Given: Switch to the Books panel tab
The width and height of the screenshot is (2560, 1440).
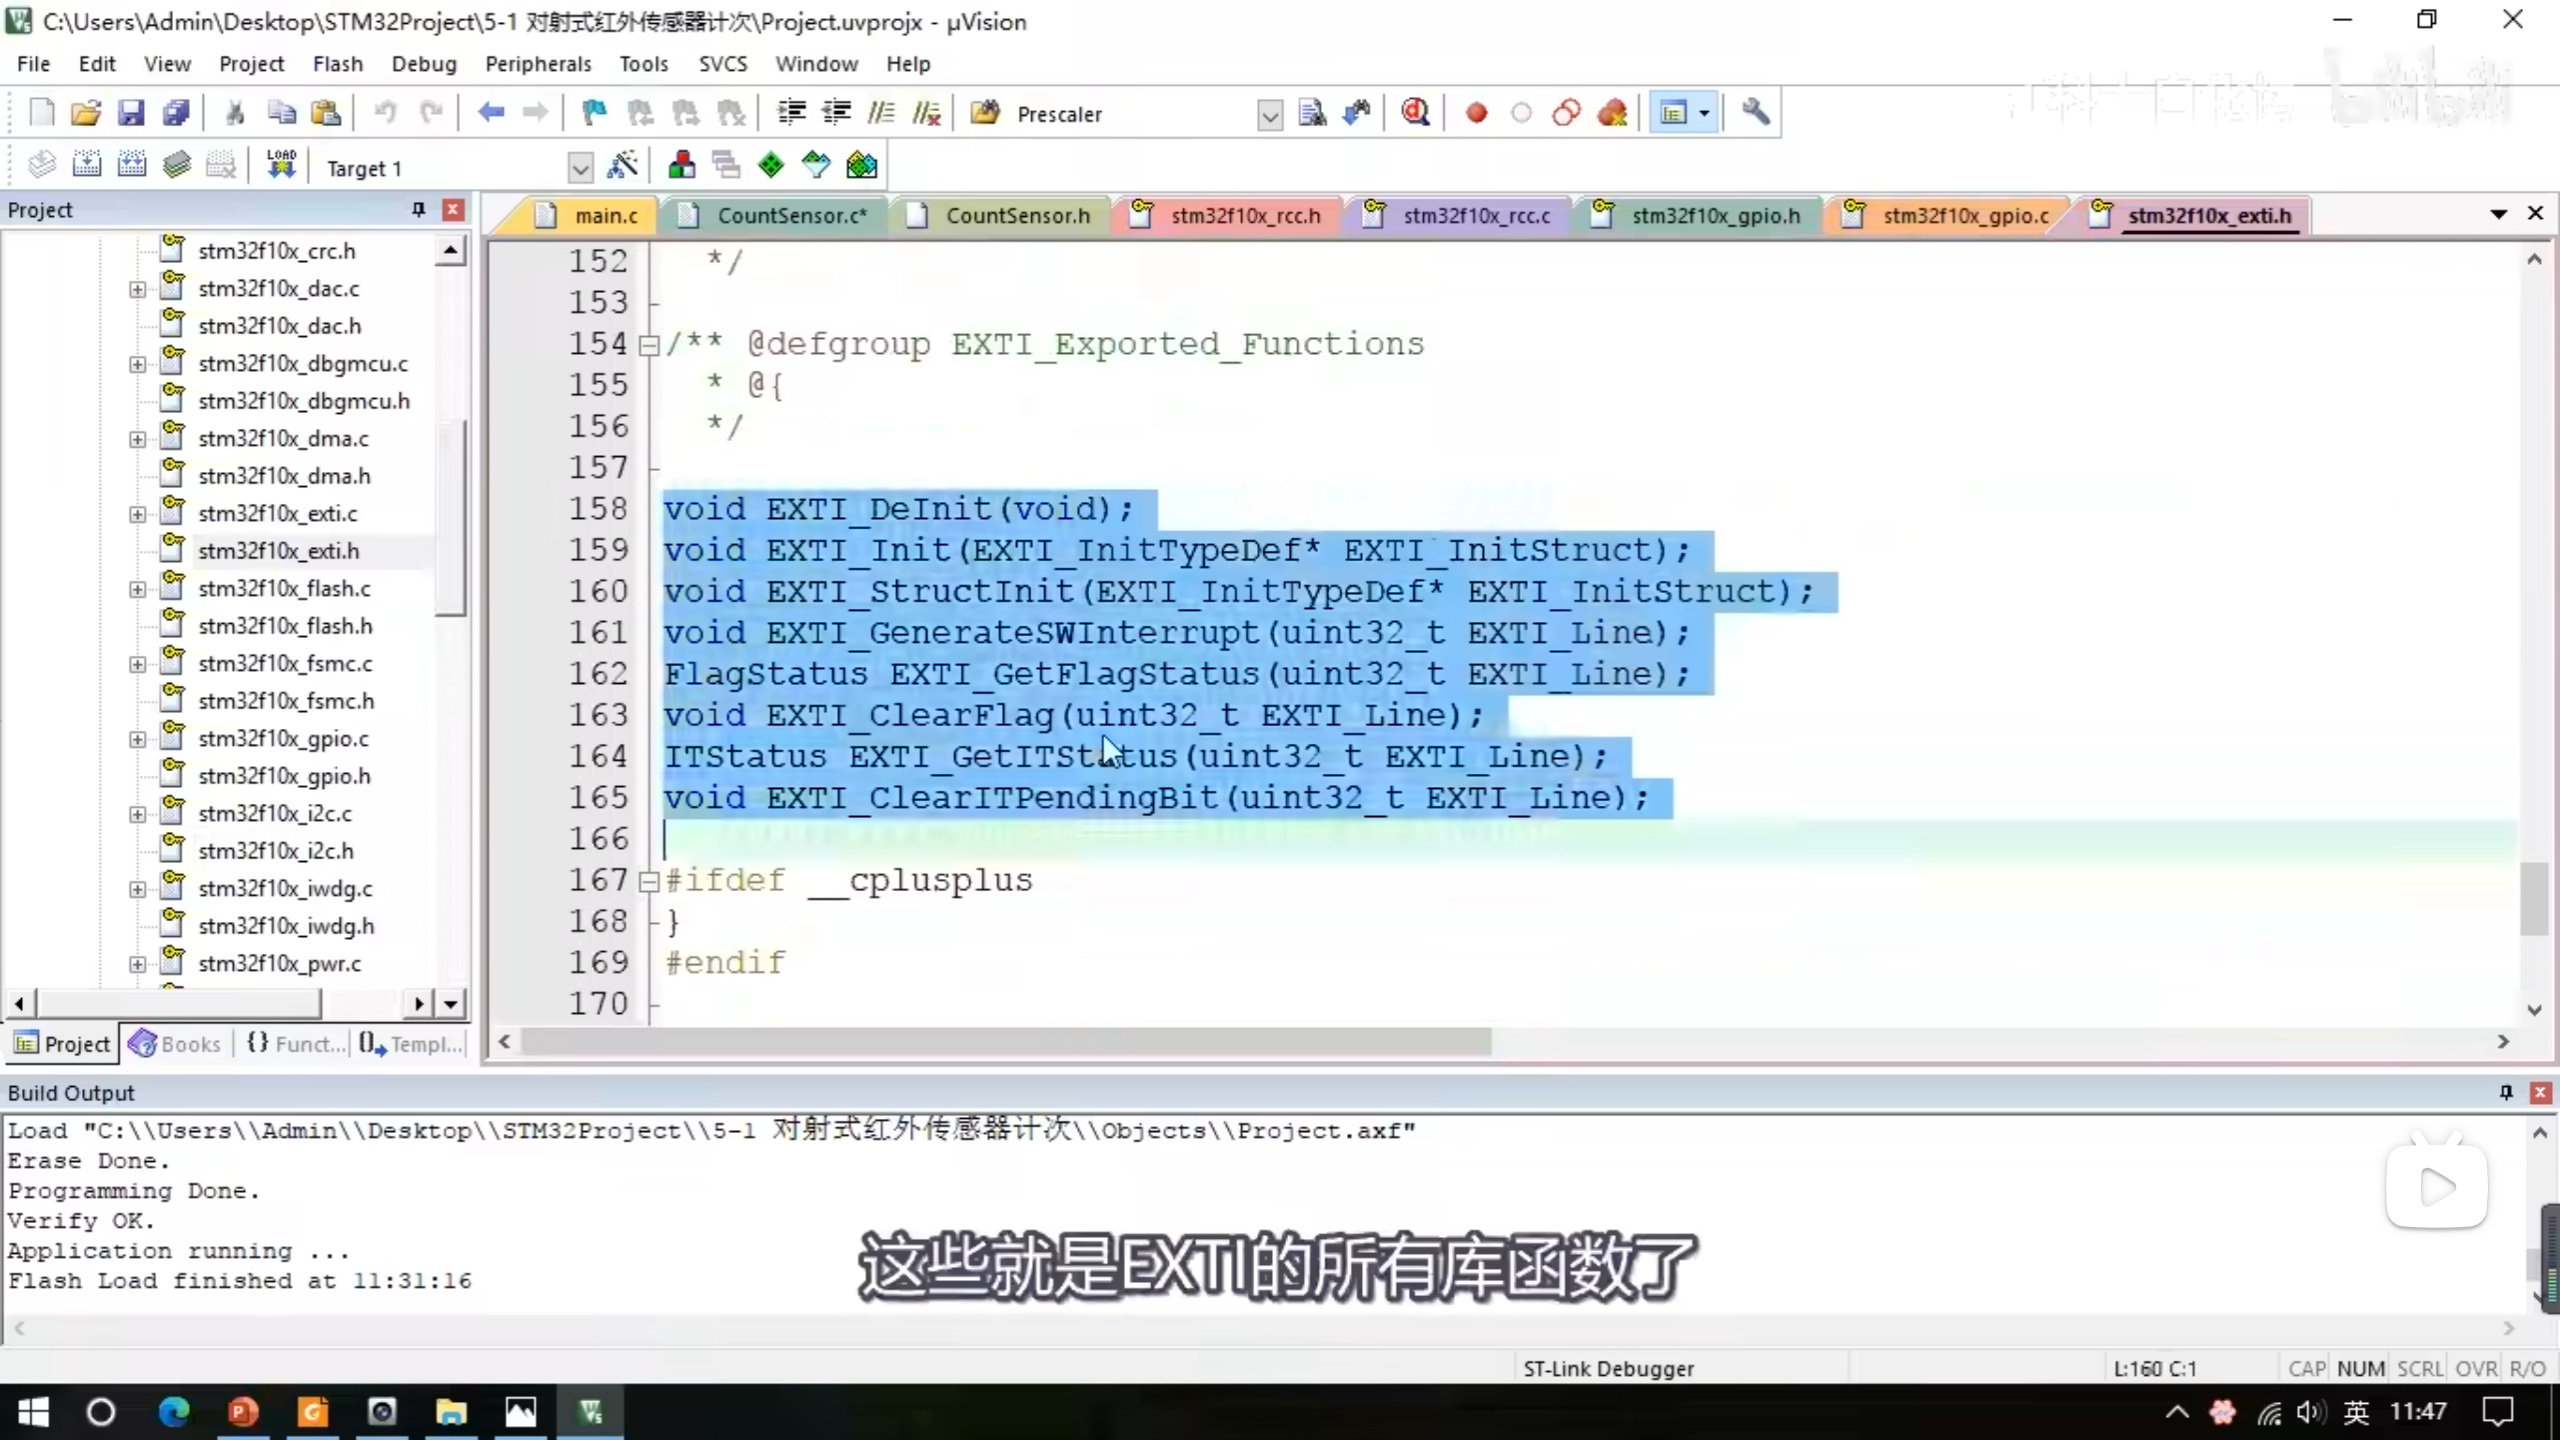Looking at the screenshot, I should tap(176, 1044).
